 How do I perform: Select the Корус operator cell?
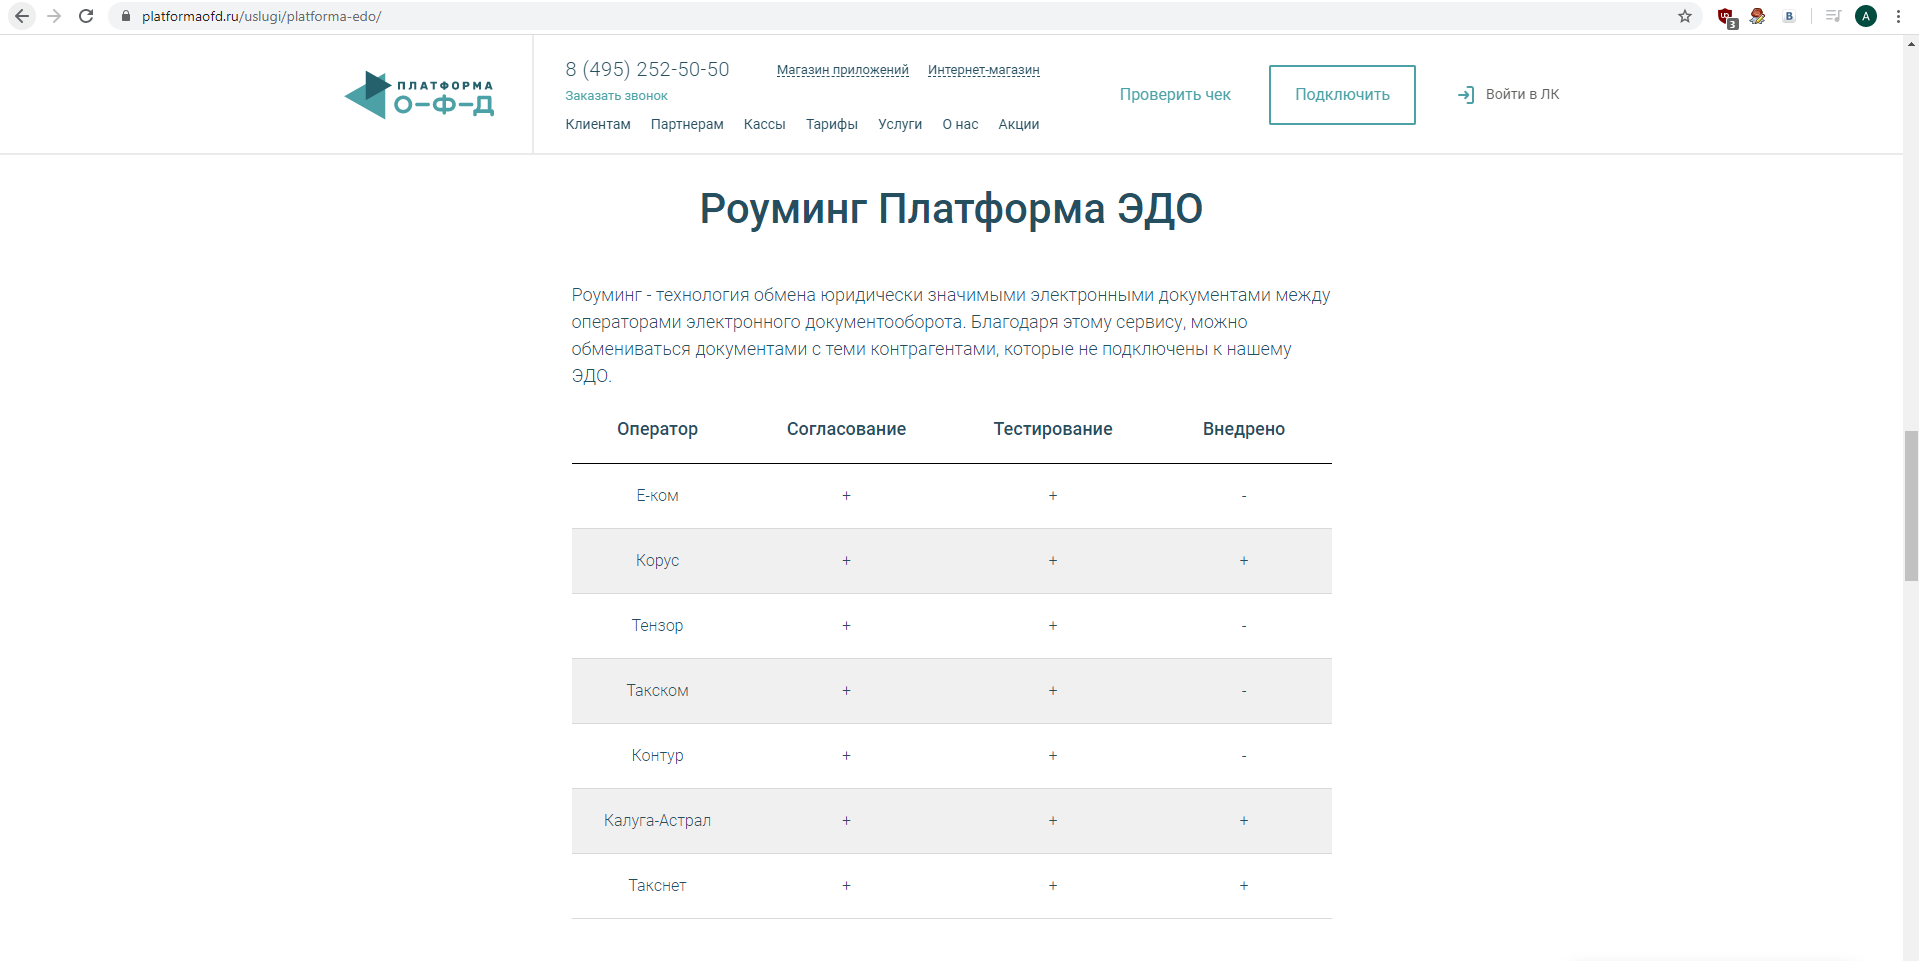coord(658,561)
